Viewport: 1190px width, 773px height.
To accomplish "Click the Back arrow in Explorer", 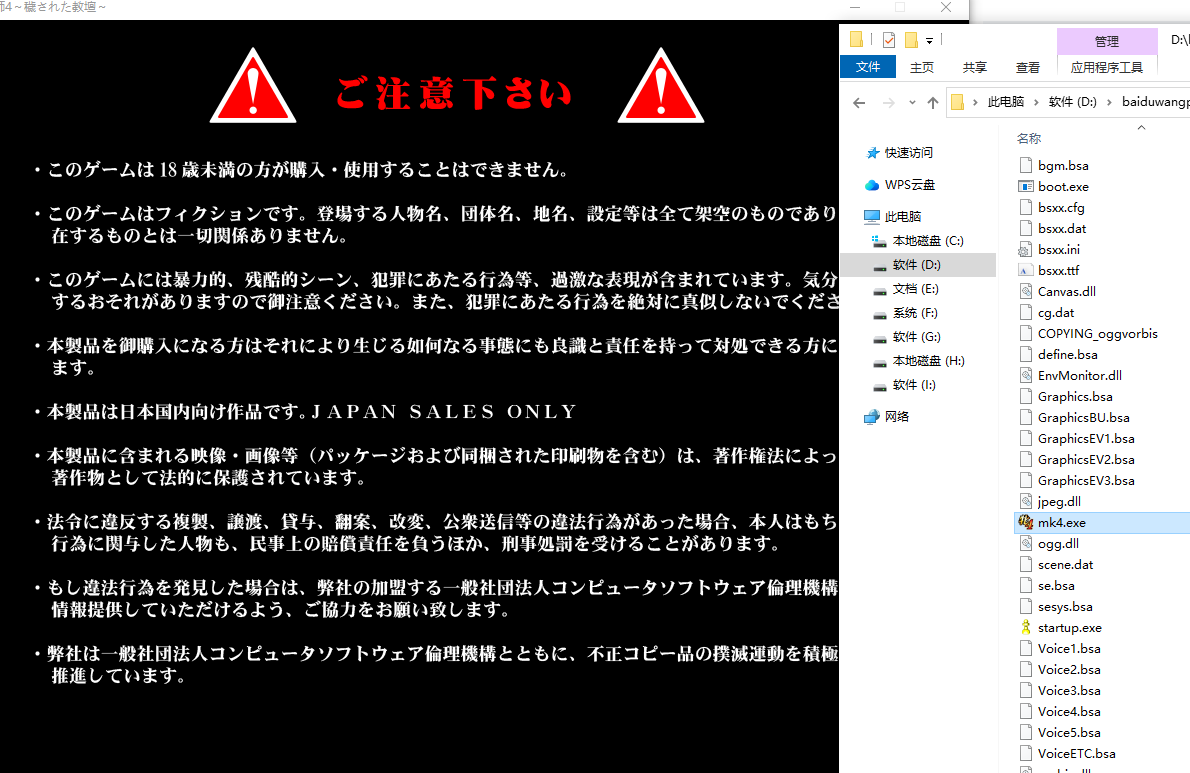I will 859,102.
